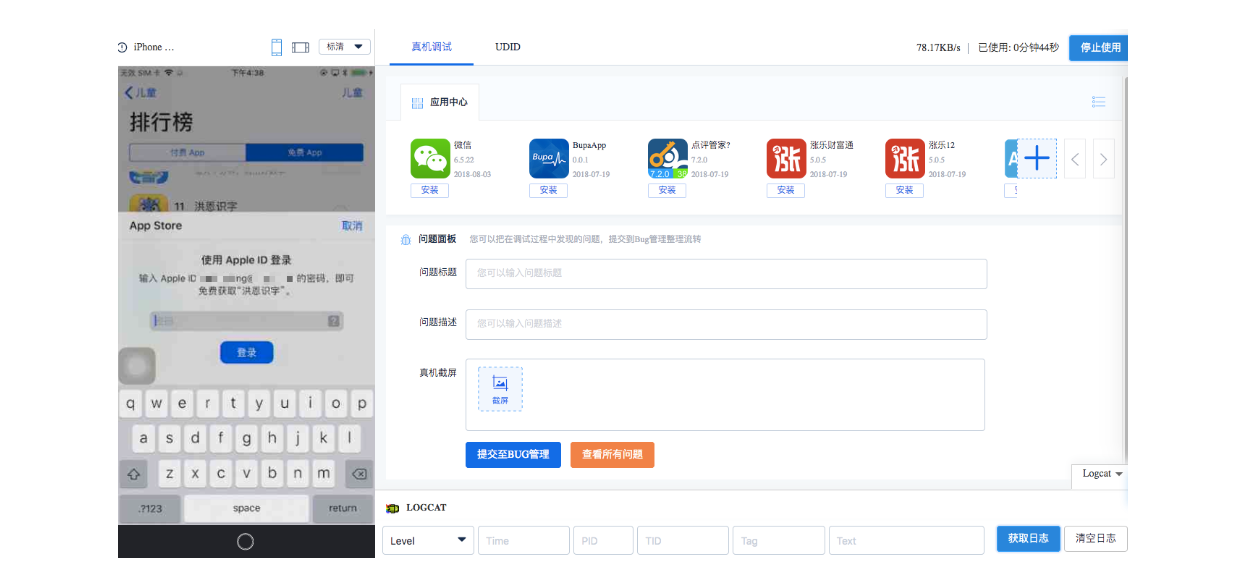Focus Apple ID password field on phone

[246, 321]
